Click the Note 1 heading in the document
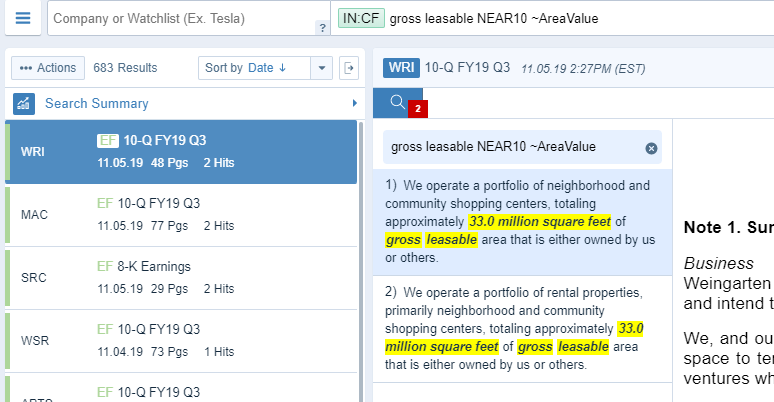Screen dimensions: 774x402 tap(729, 227)
